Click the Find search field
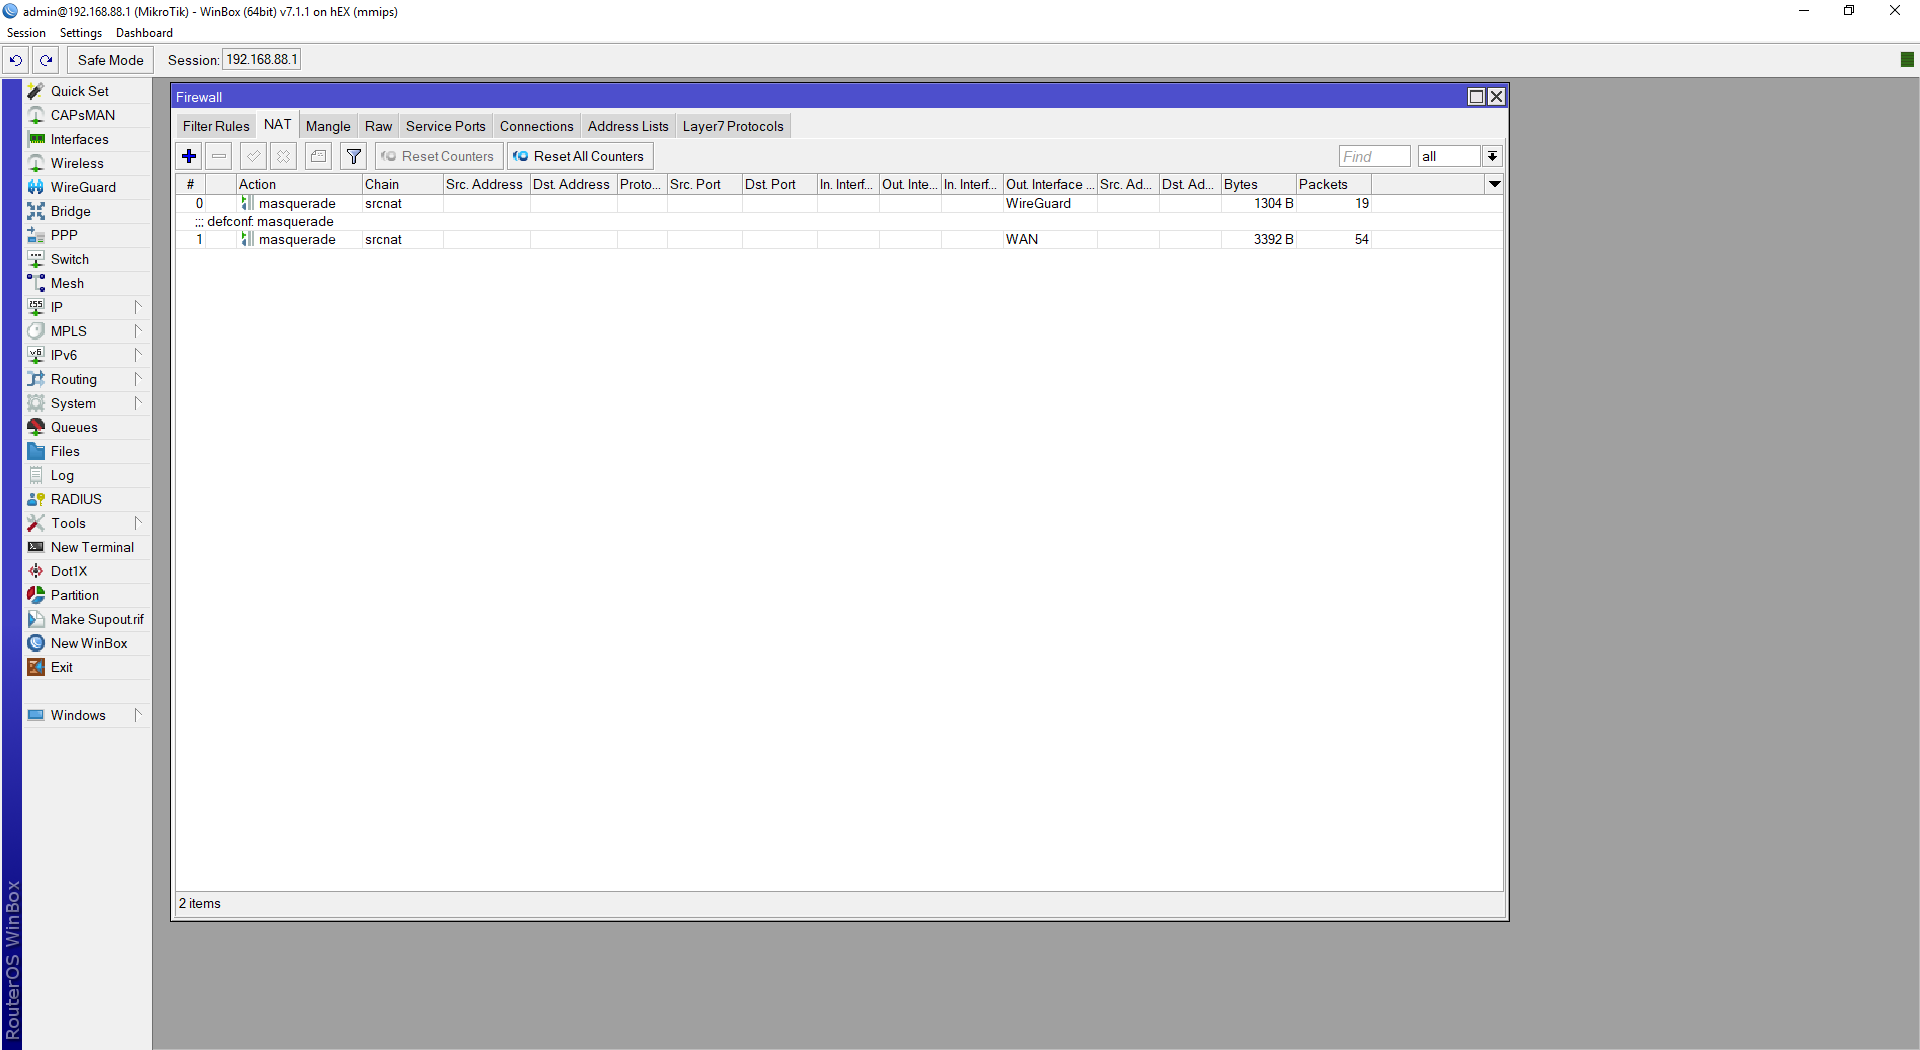1920x1050 pixels. 1375,156
